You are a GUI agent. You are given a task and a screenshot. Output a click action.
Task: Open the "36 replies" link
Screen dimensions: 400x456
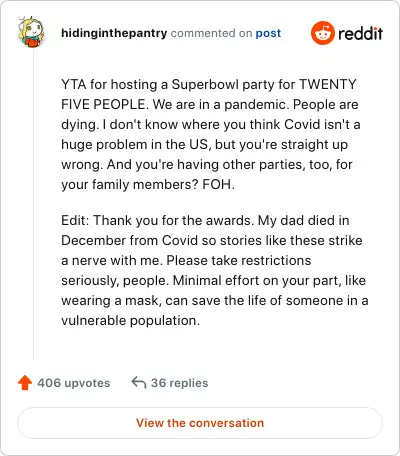179,383
